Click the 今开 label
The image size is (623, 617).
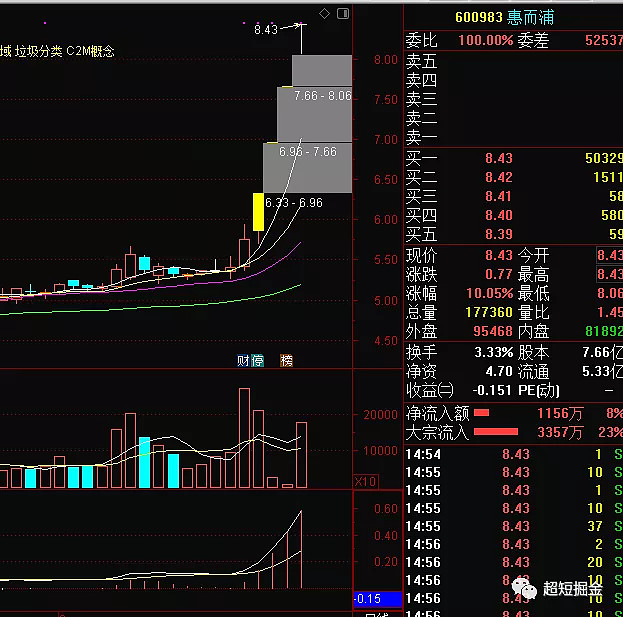533,255
